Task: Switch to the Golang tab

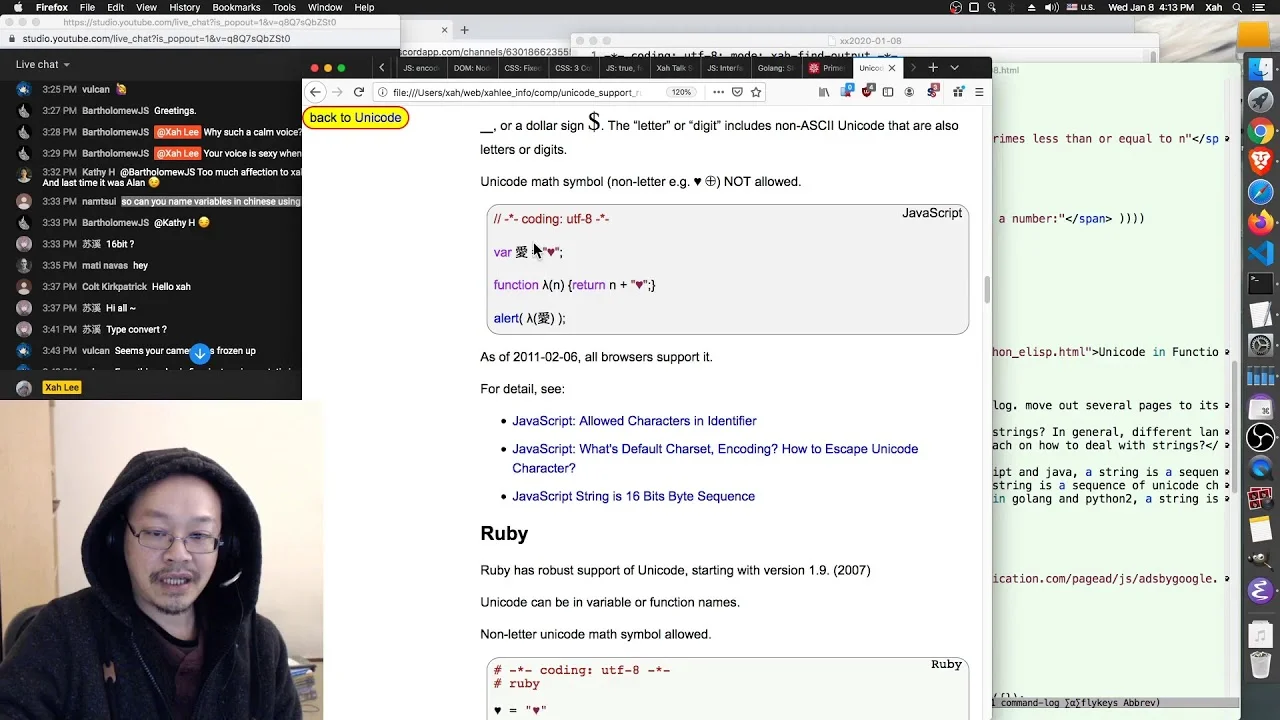Action: 775,68
